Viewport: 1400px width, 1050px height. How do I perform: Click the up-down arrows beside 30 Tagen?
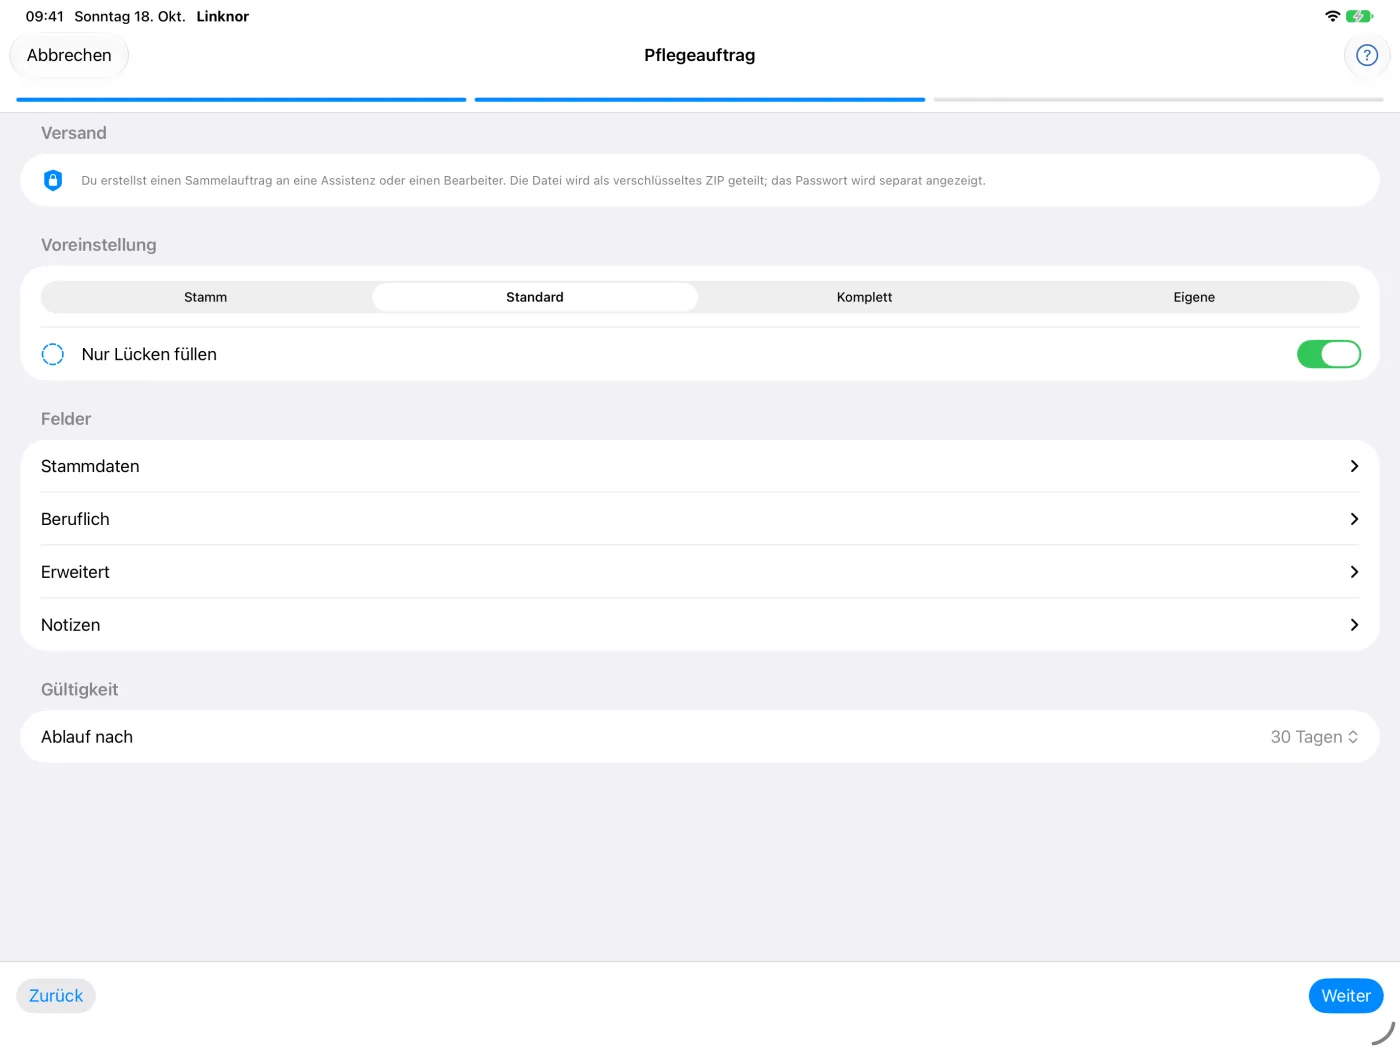[x=1353, y=737]
